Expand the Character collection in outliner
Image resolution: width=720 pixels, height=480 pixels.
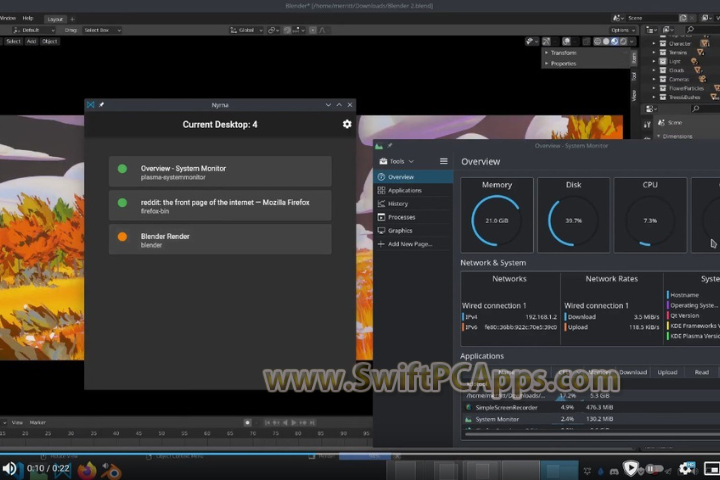coord(654,44)
